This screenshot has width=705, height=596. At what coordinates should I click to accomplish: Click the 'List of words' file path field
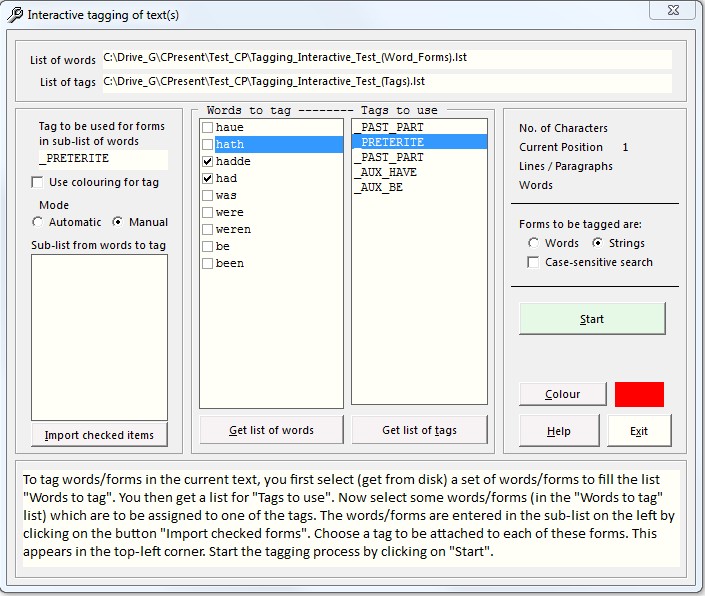tap(386, 59)
